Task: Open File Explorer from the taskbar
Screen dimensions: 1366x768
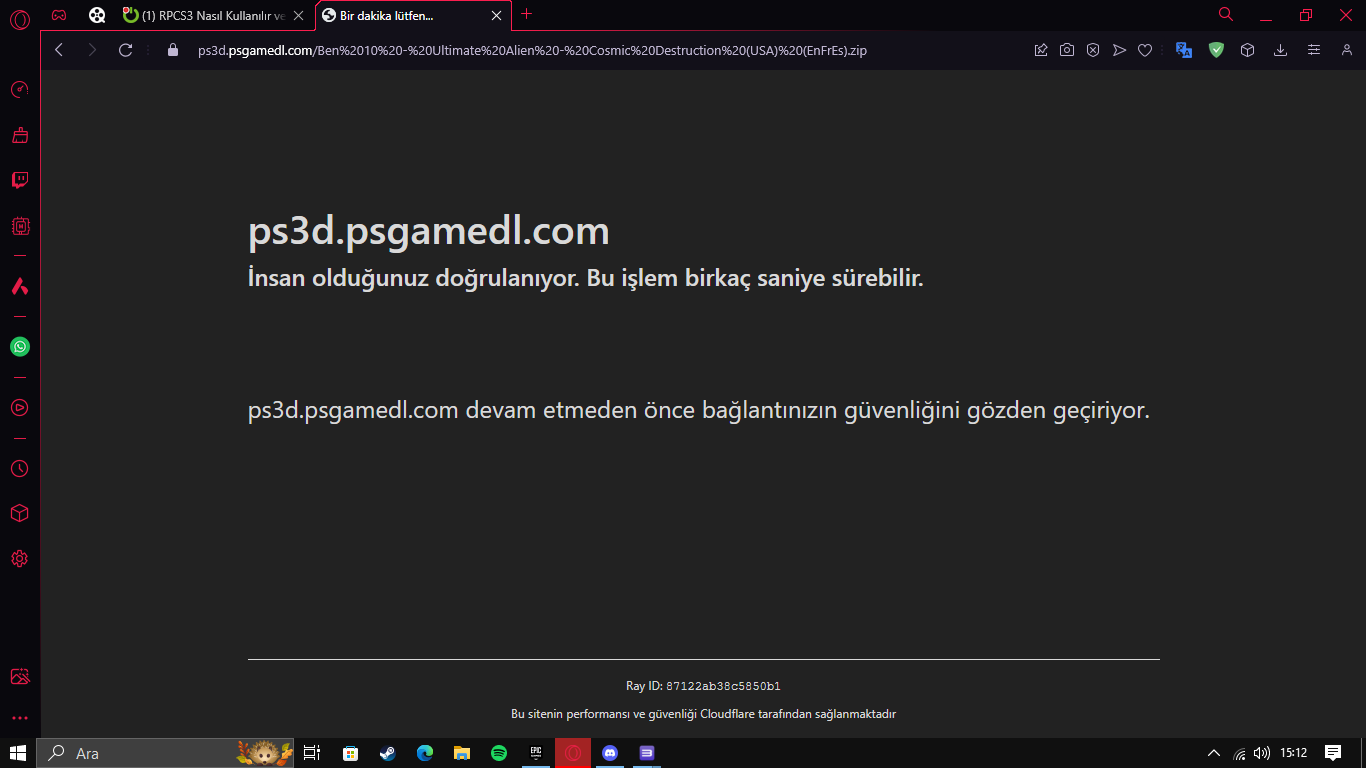Action: tap(461, 753)
